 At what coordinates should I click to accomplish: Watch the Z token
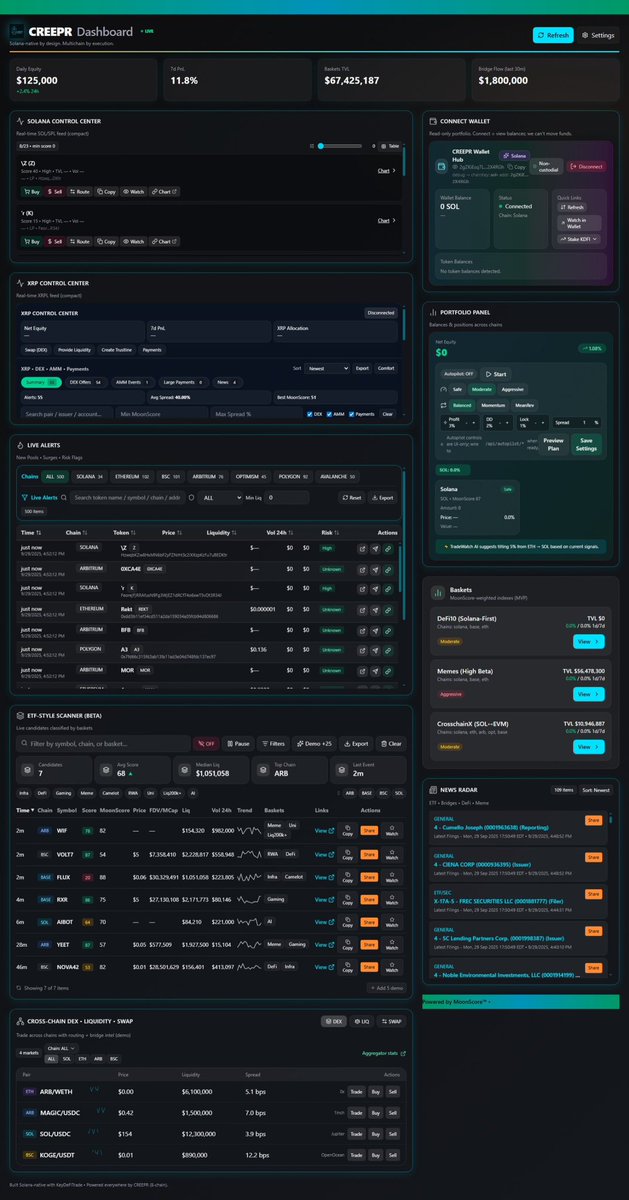(134, 191)
